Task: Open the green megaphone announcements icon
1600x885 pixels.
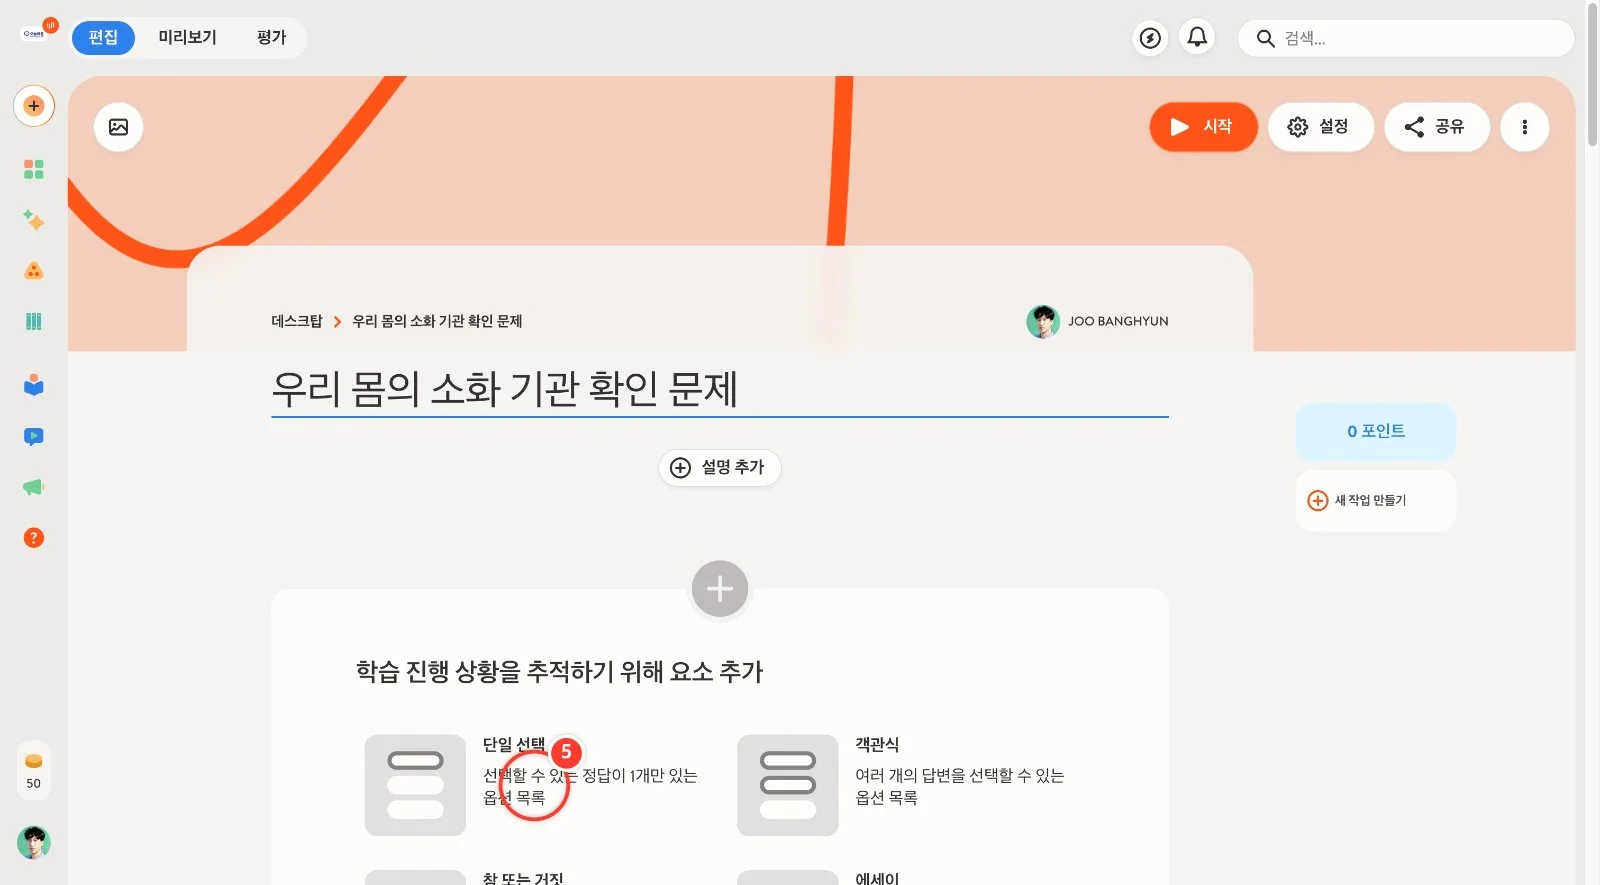Action: [x=34, y=487]
